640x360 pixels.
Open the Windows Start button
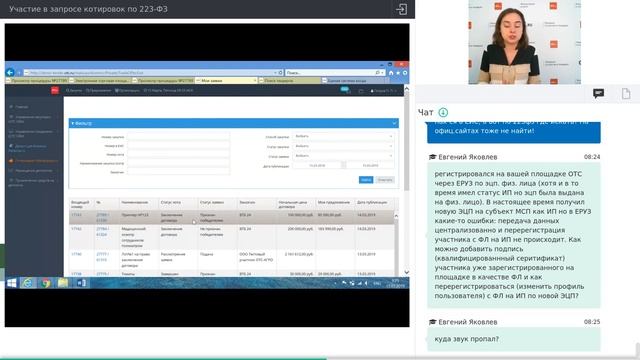pyautogui.click(x=11, y=283)
